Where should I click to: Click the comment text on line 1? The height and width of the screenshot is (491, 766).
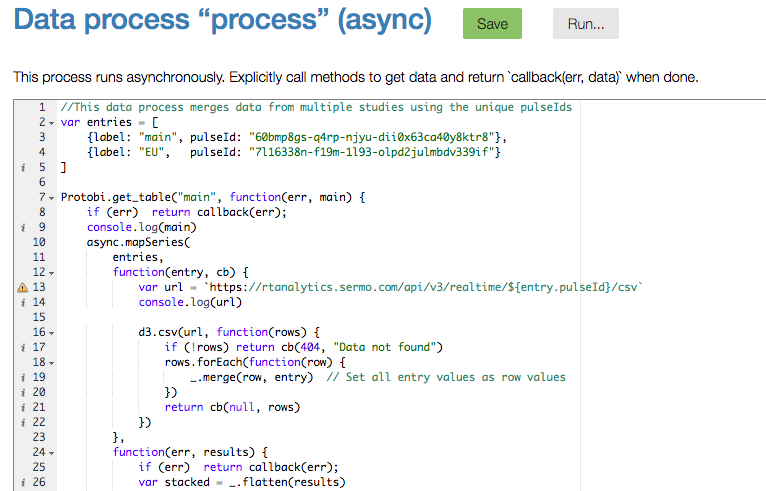coord(316,107)
